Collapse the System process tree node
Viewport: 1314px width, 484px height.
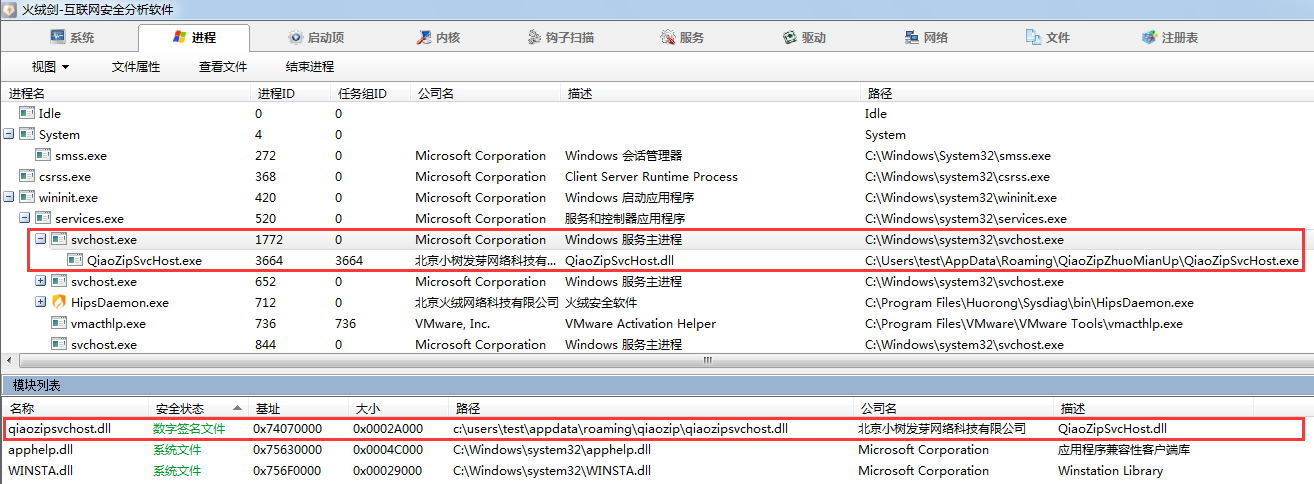pos(9,134)
